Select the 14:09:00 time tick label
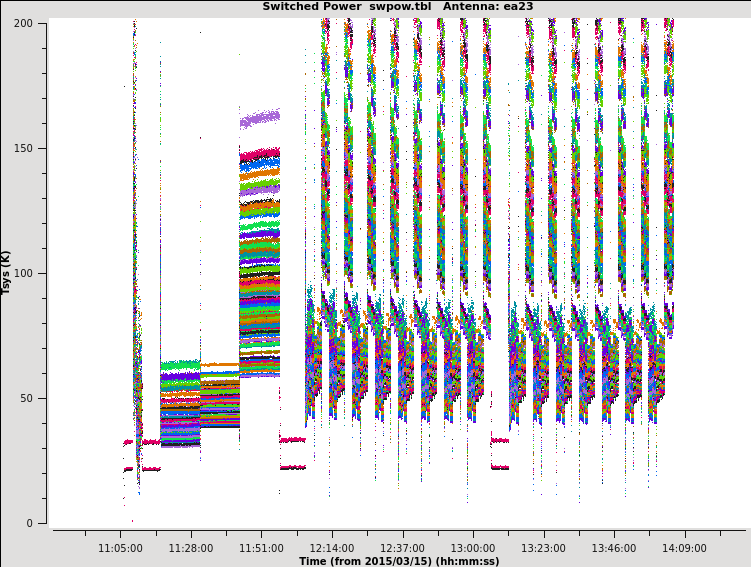The height and width of the screenshot is (567, 751). click(684, 548)
